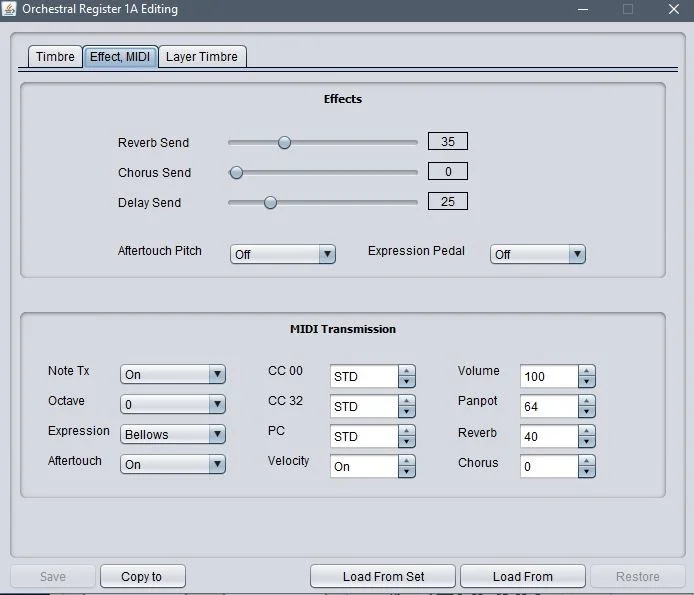
Task: Change Expression dropdown set to Bellows
Action: pyautogui.click(x=173, y=435)
